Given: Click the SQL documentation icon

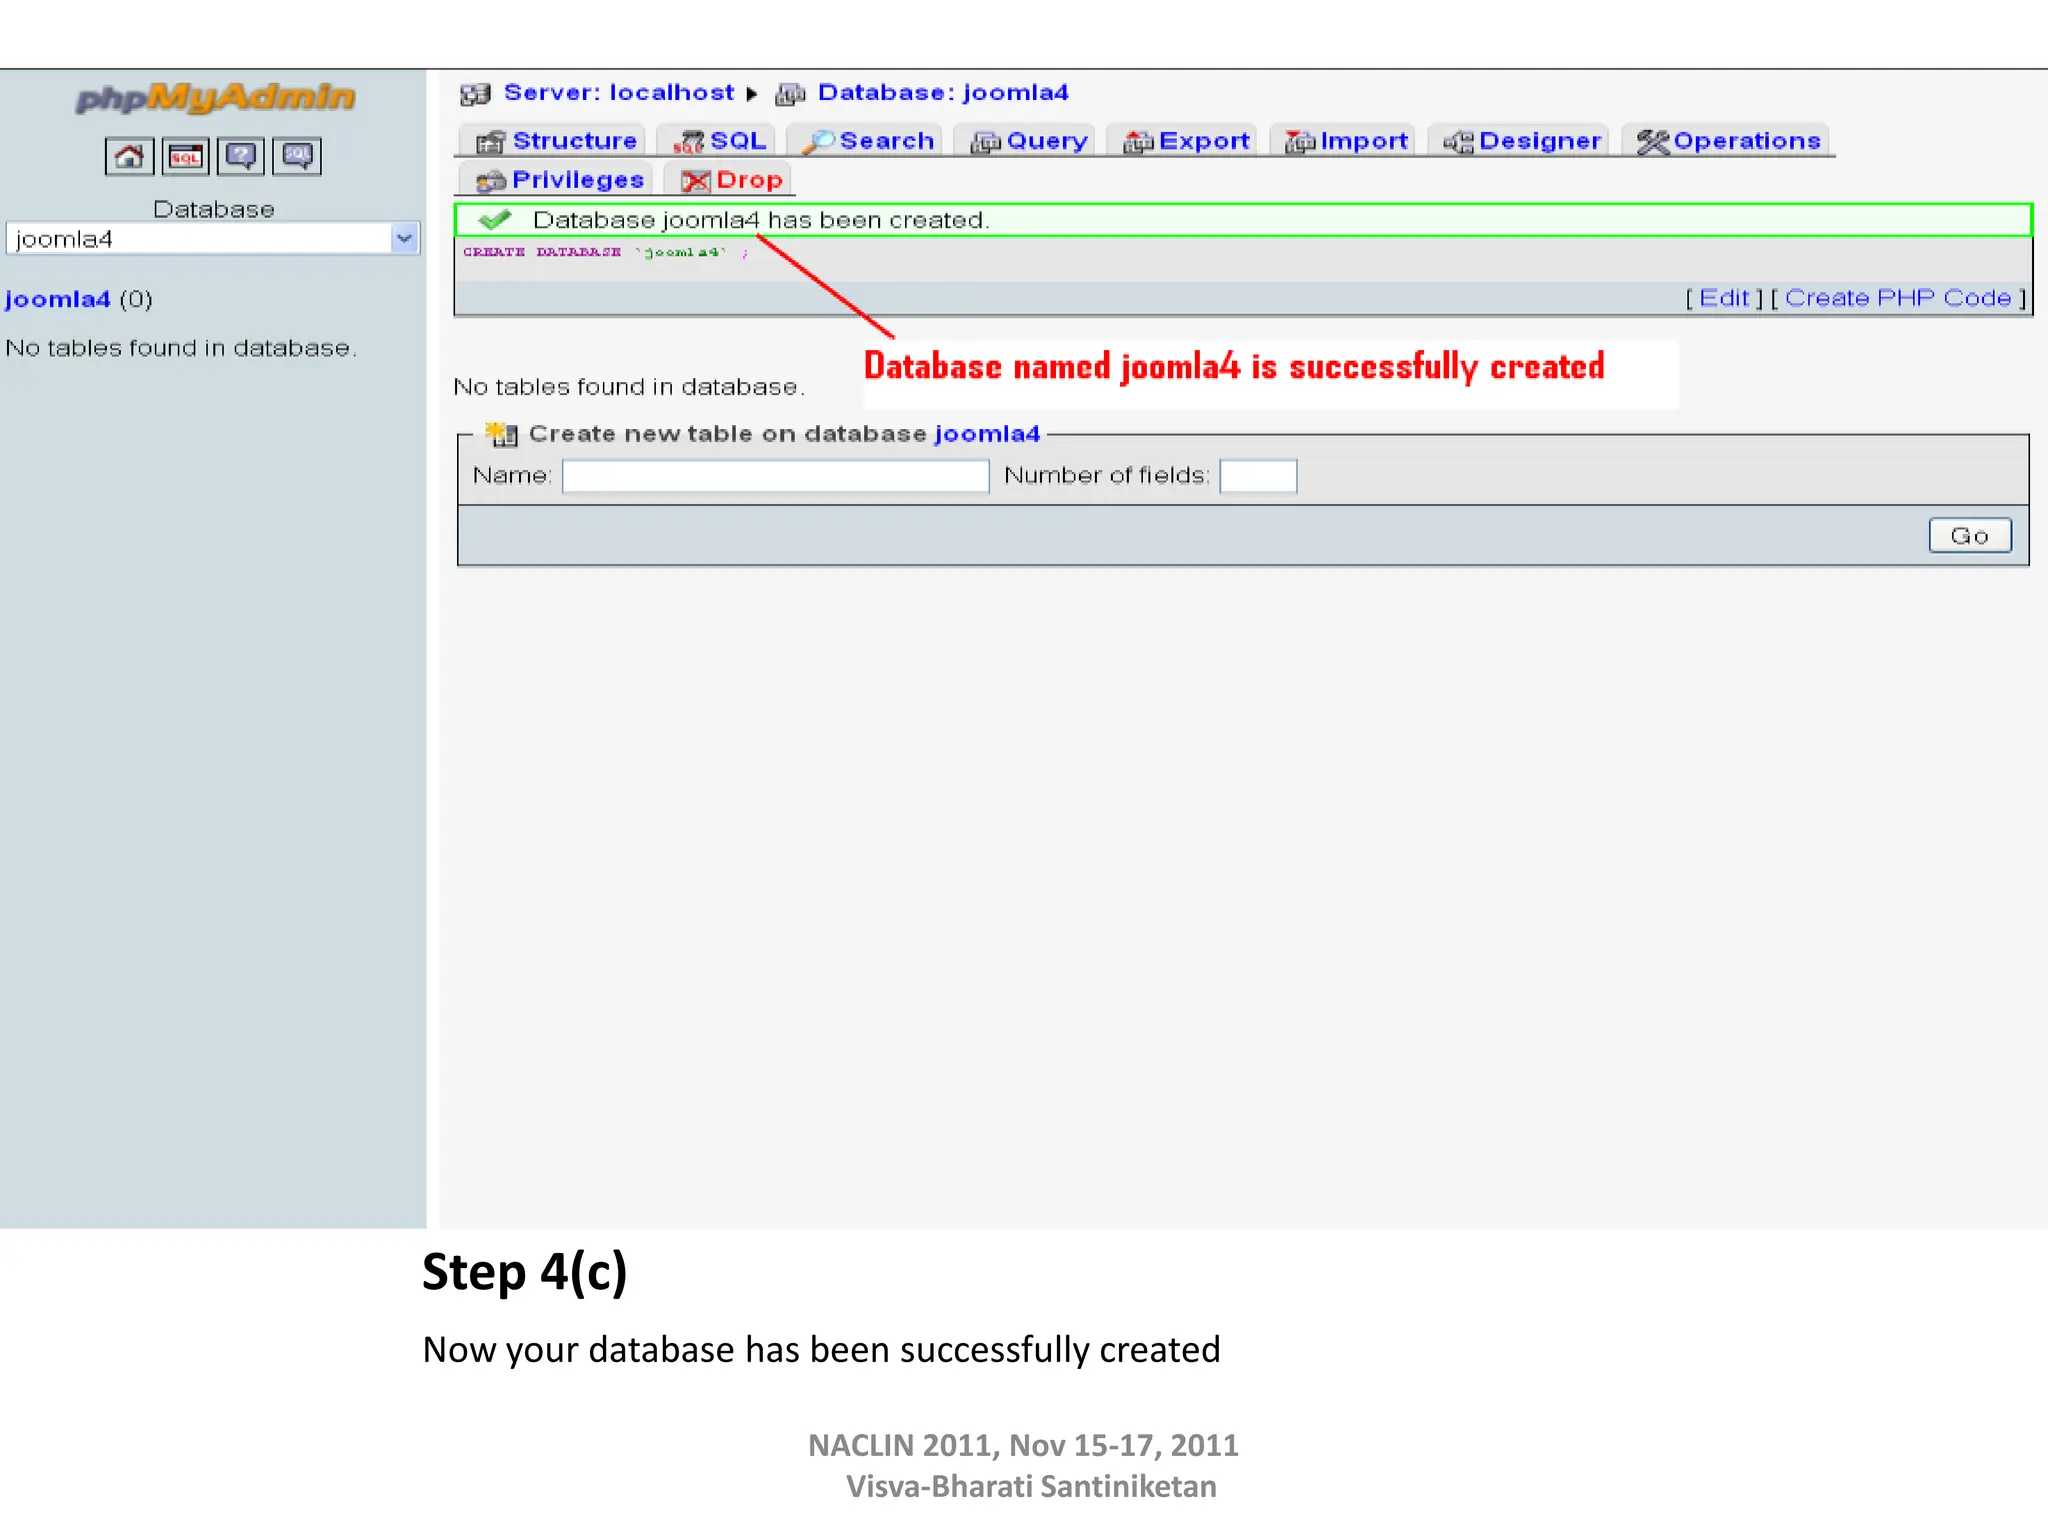Looking at the screenshot, I should 297,156.
